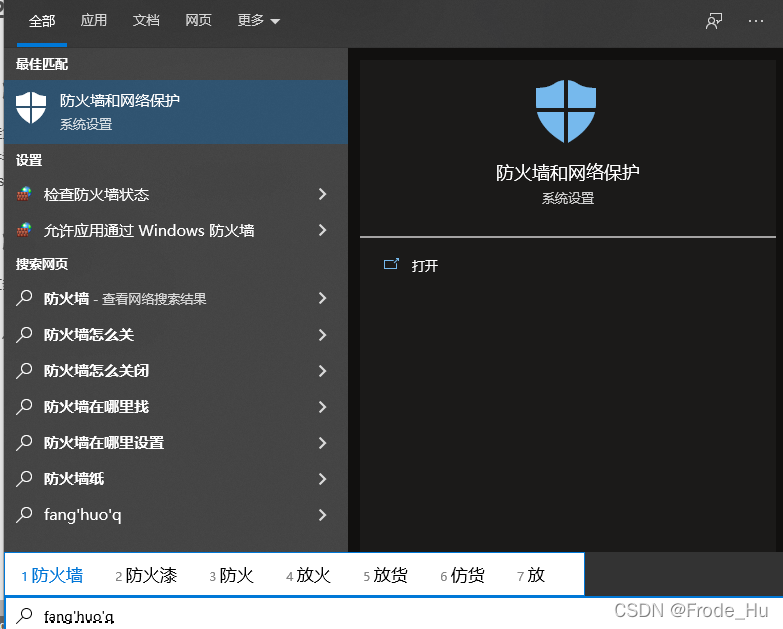Viewport: 783px width, 629px height.
Task: Click search icon beside 防火墙 - 查看网络搜索结果
Action: click(24, 298)
